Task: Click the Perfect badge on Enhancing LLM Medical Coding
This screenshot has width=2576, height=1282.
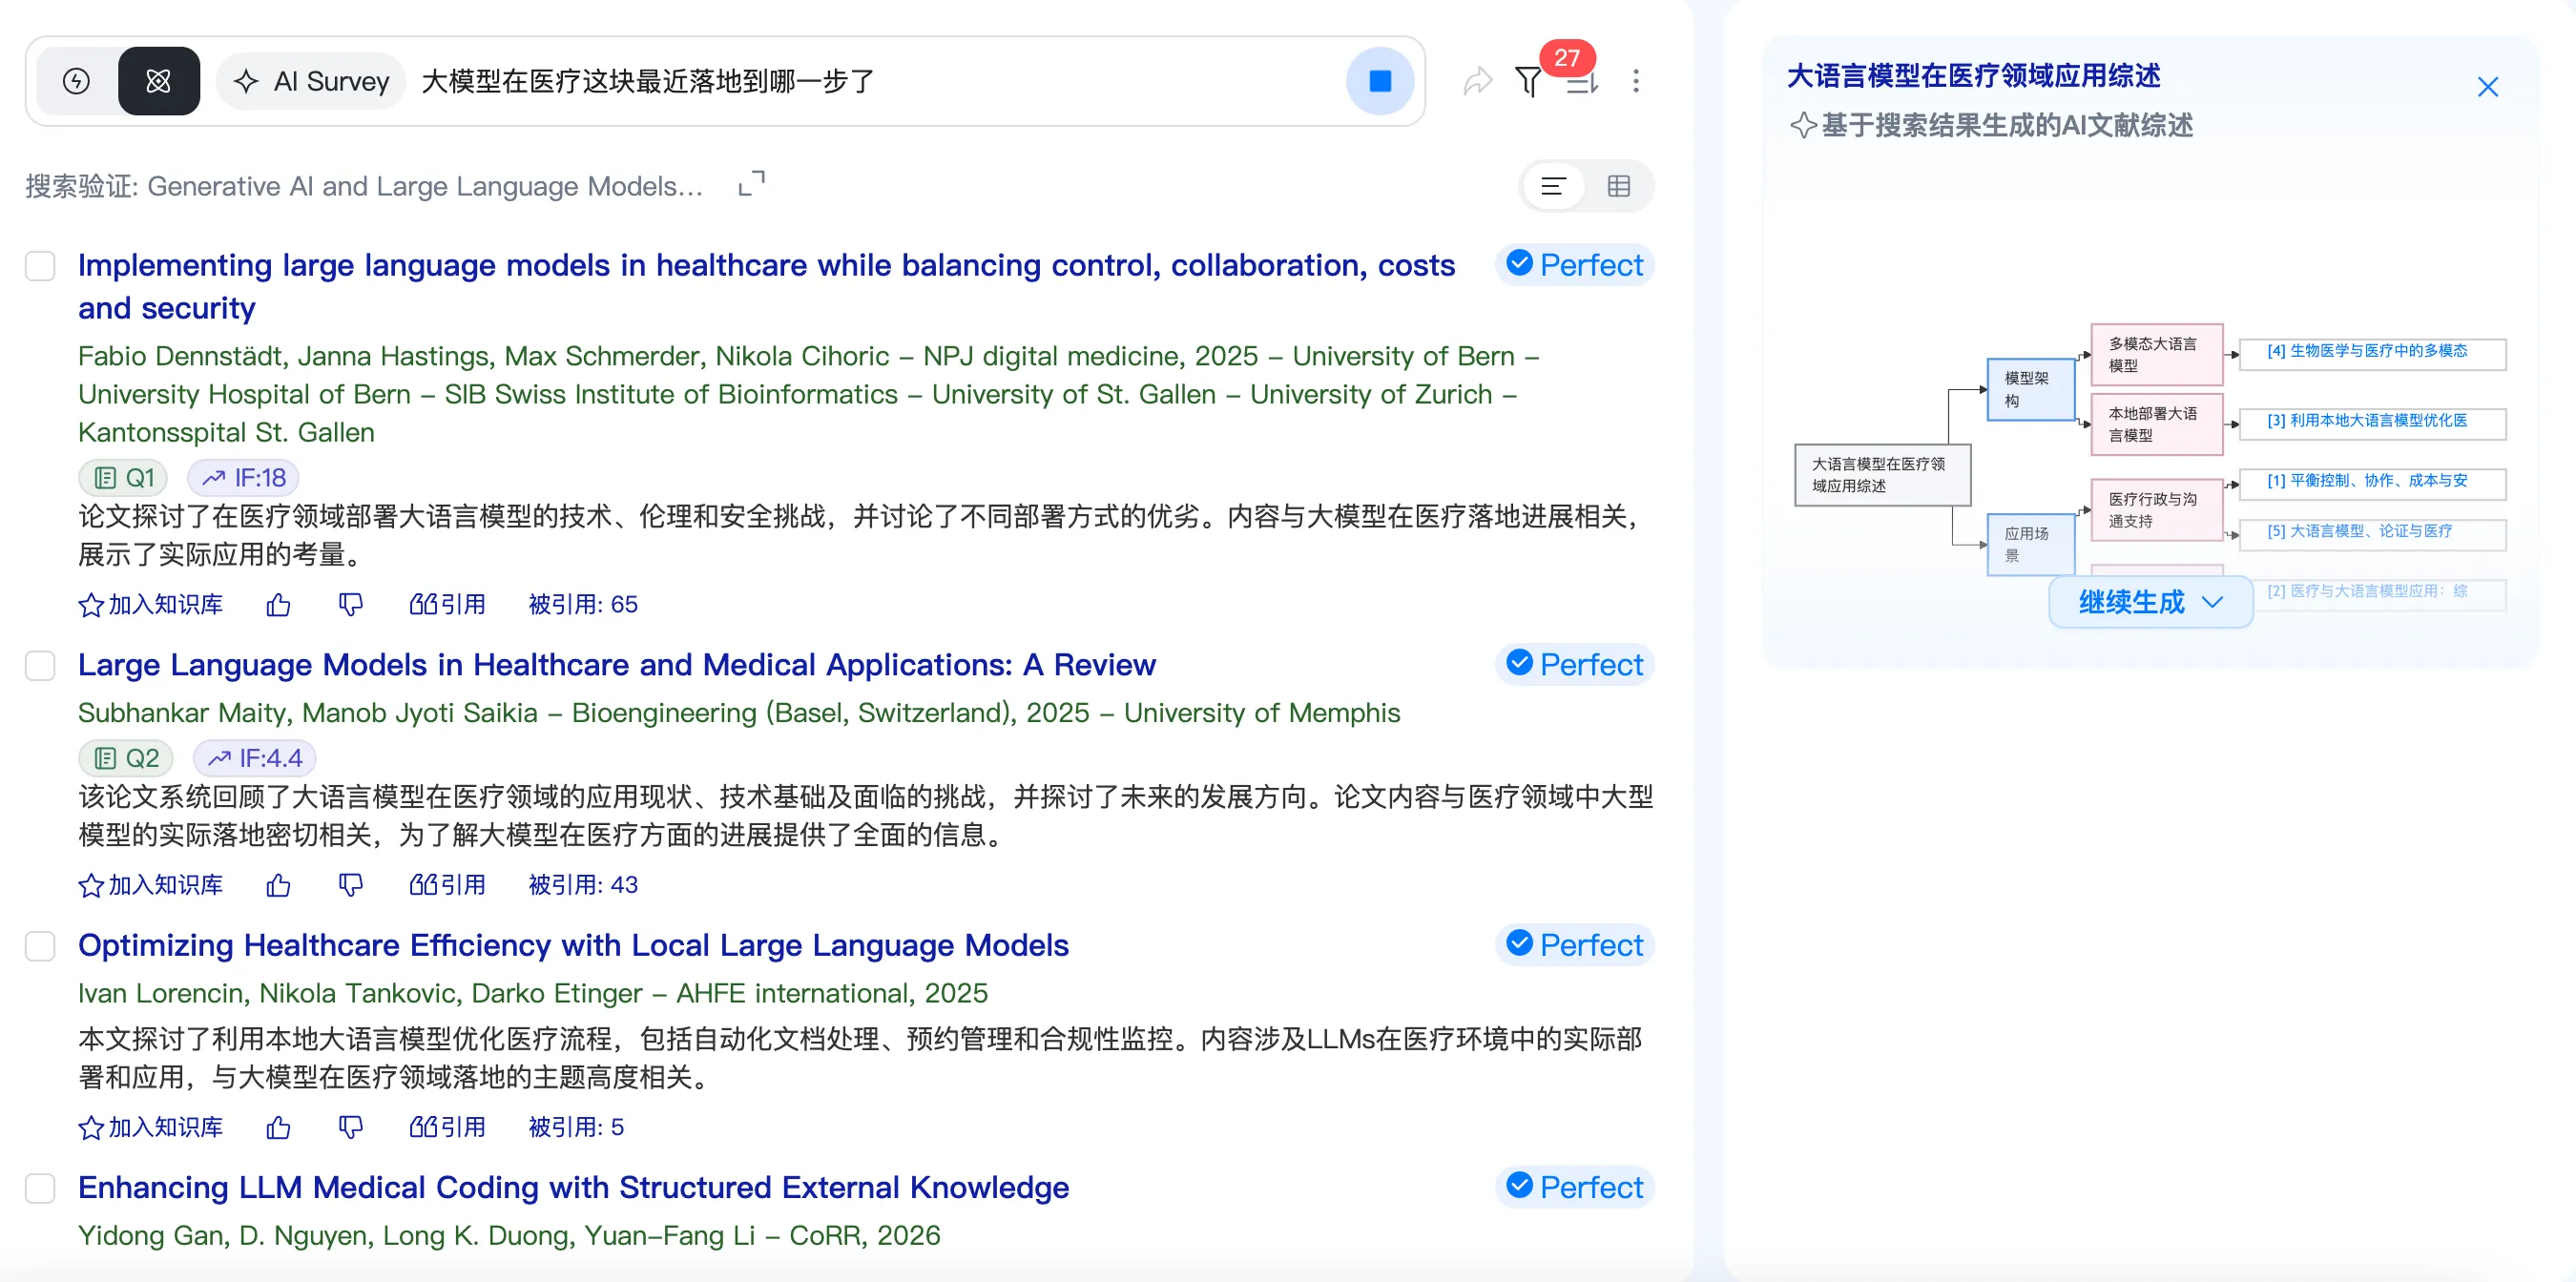Action: click(1574, 1187)
